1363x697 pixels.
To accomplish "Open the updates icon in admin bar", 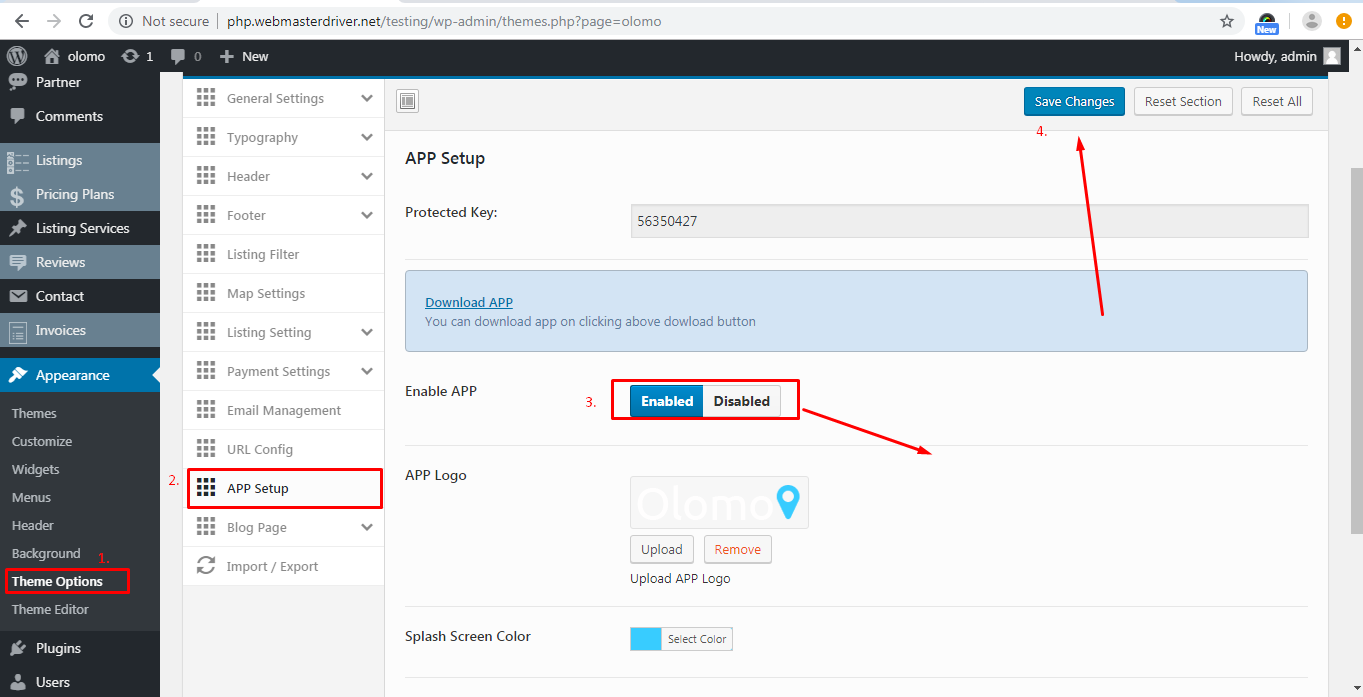I will (130, 57).
